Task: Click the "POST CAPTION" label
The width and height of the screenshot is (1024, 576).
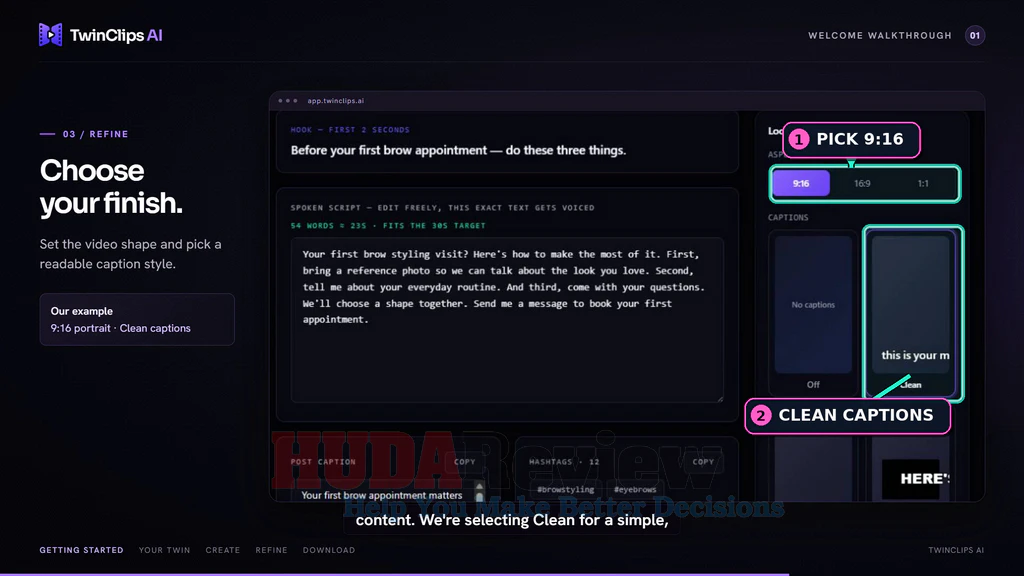Action: pos(323,462)
